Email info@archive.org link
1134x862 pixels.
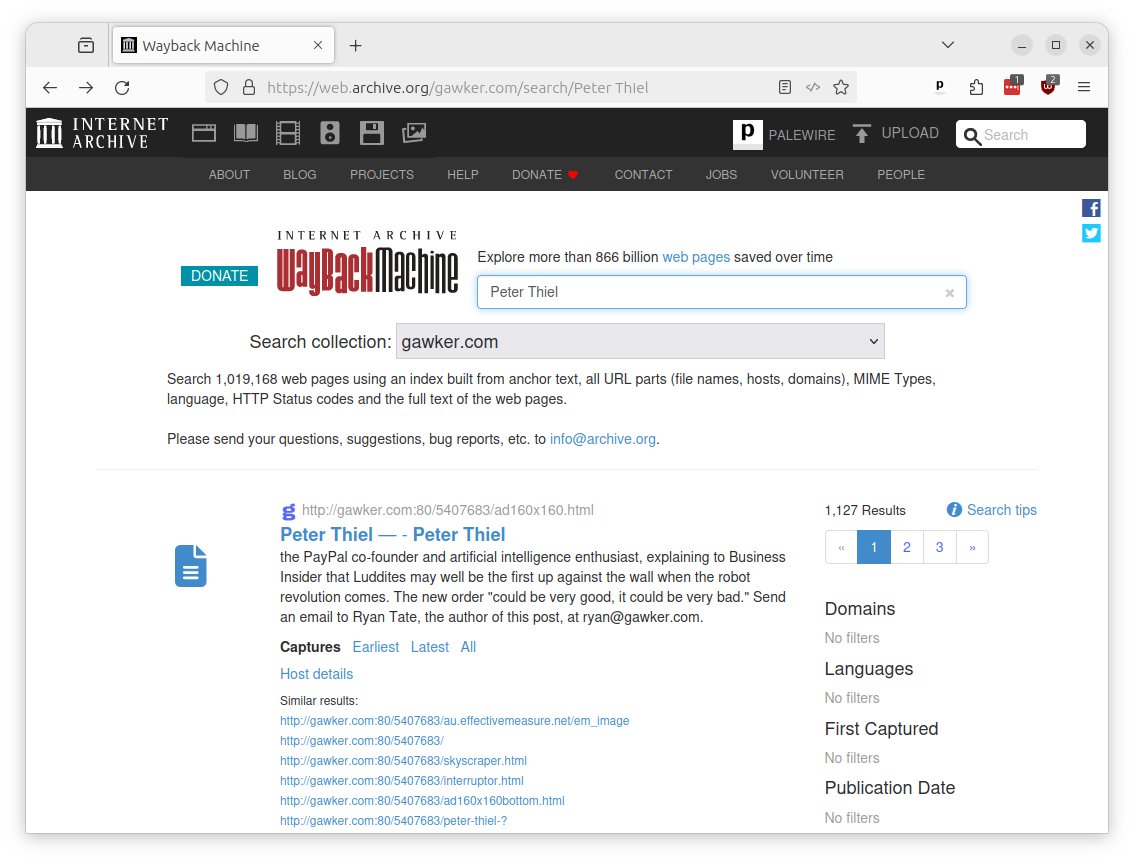click(602, 439)
